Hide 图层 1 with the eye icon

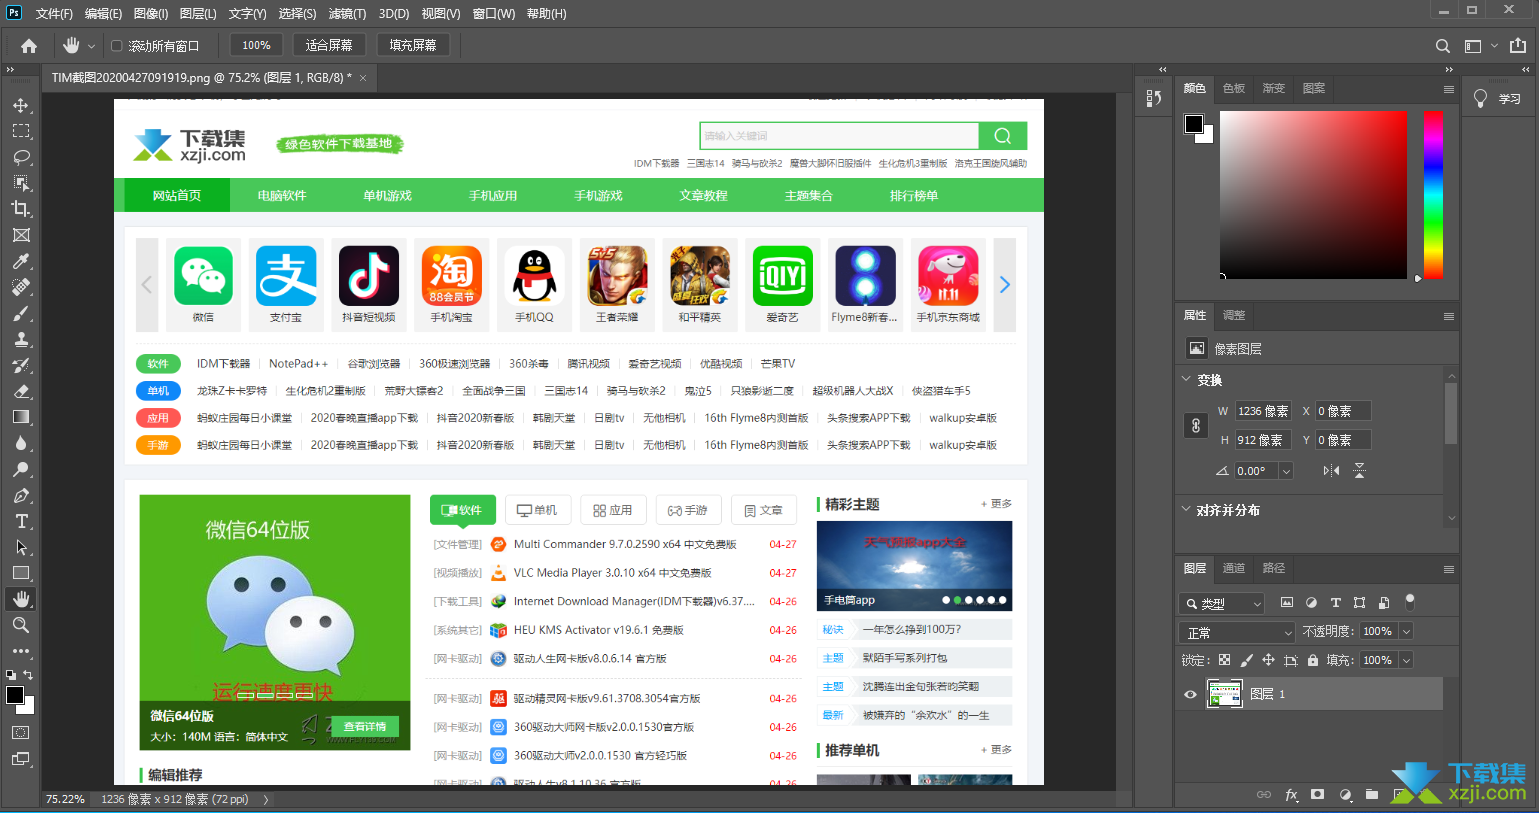pos(1190,694)
